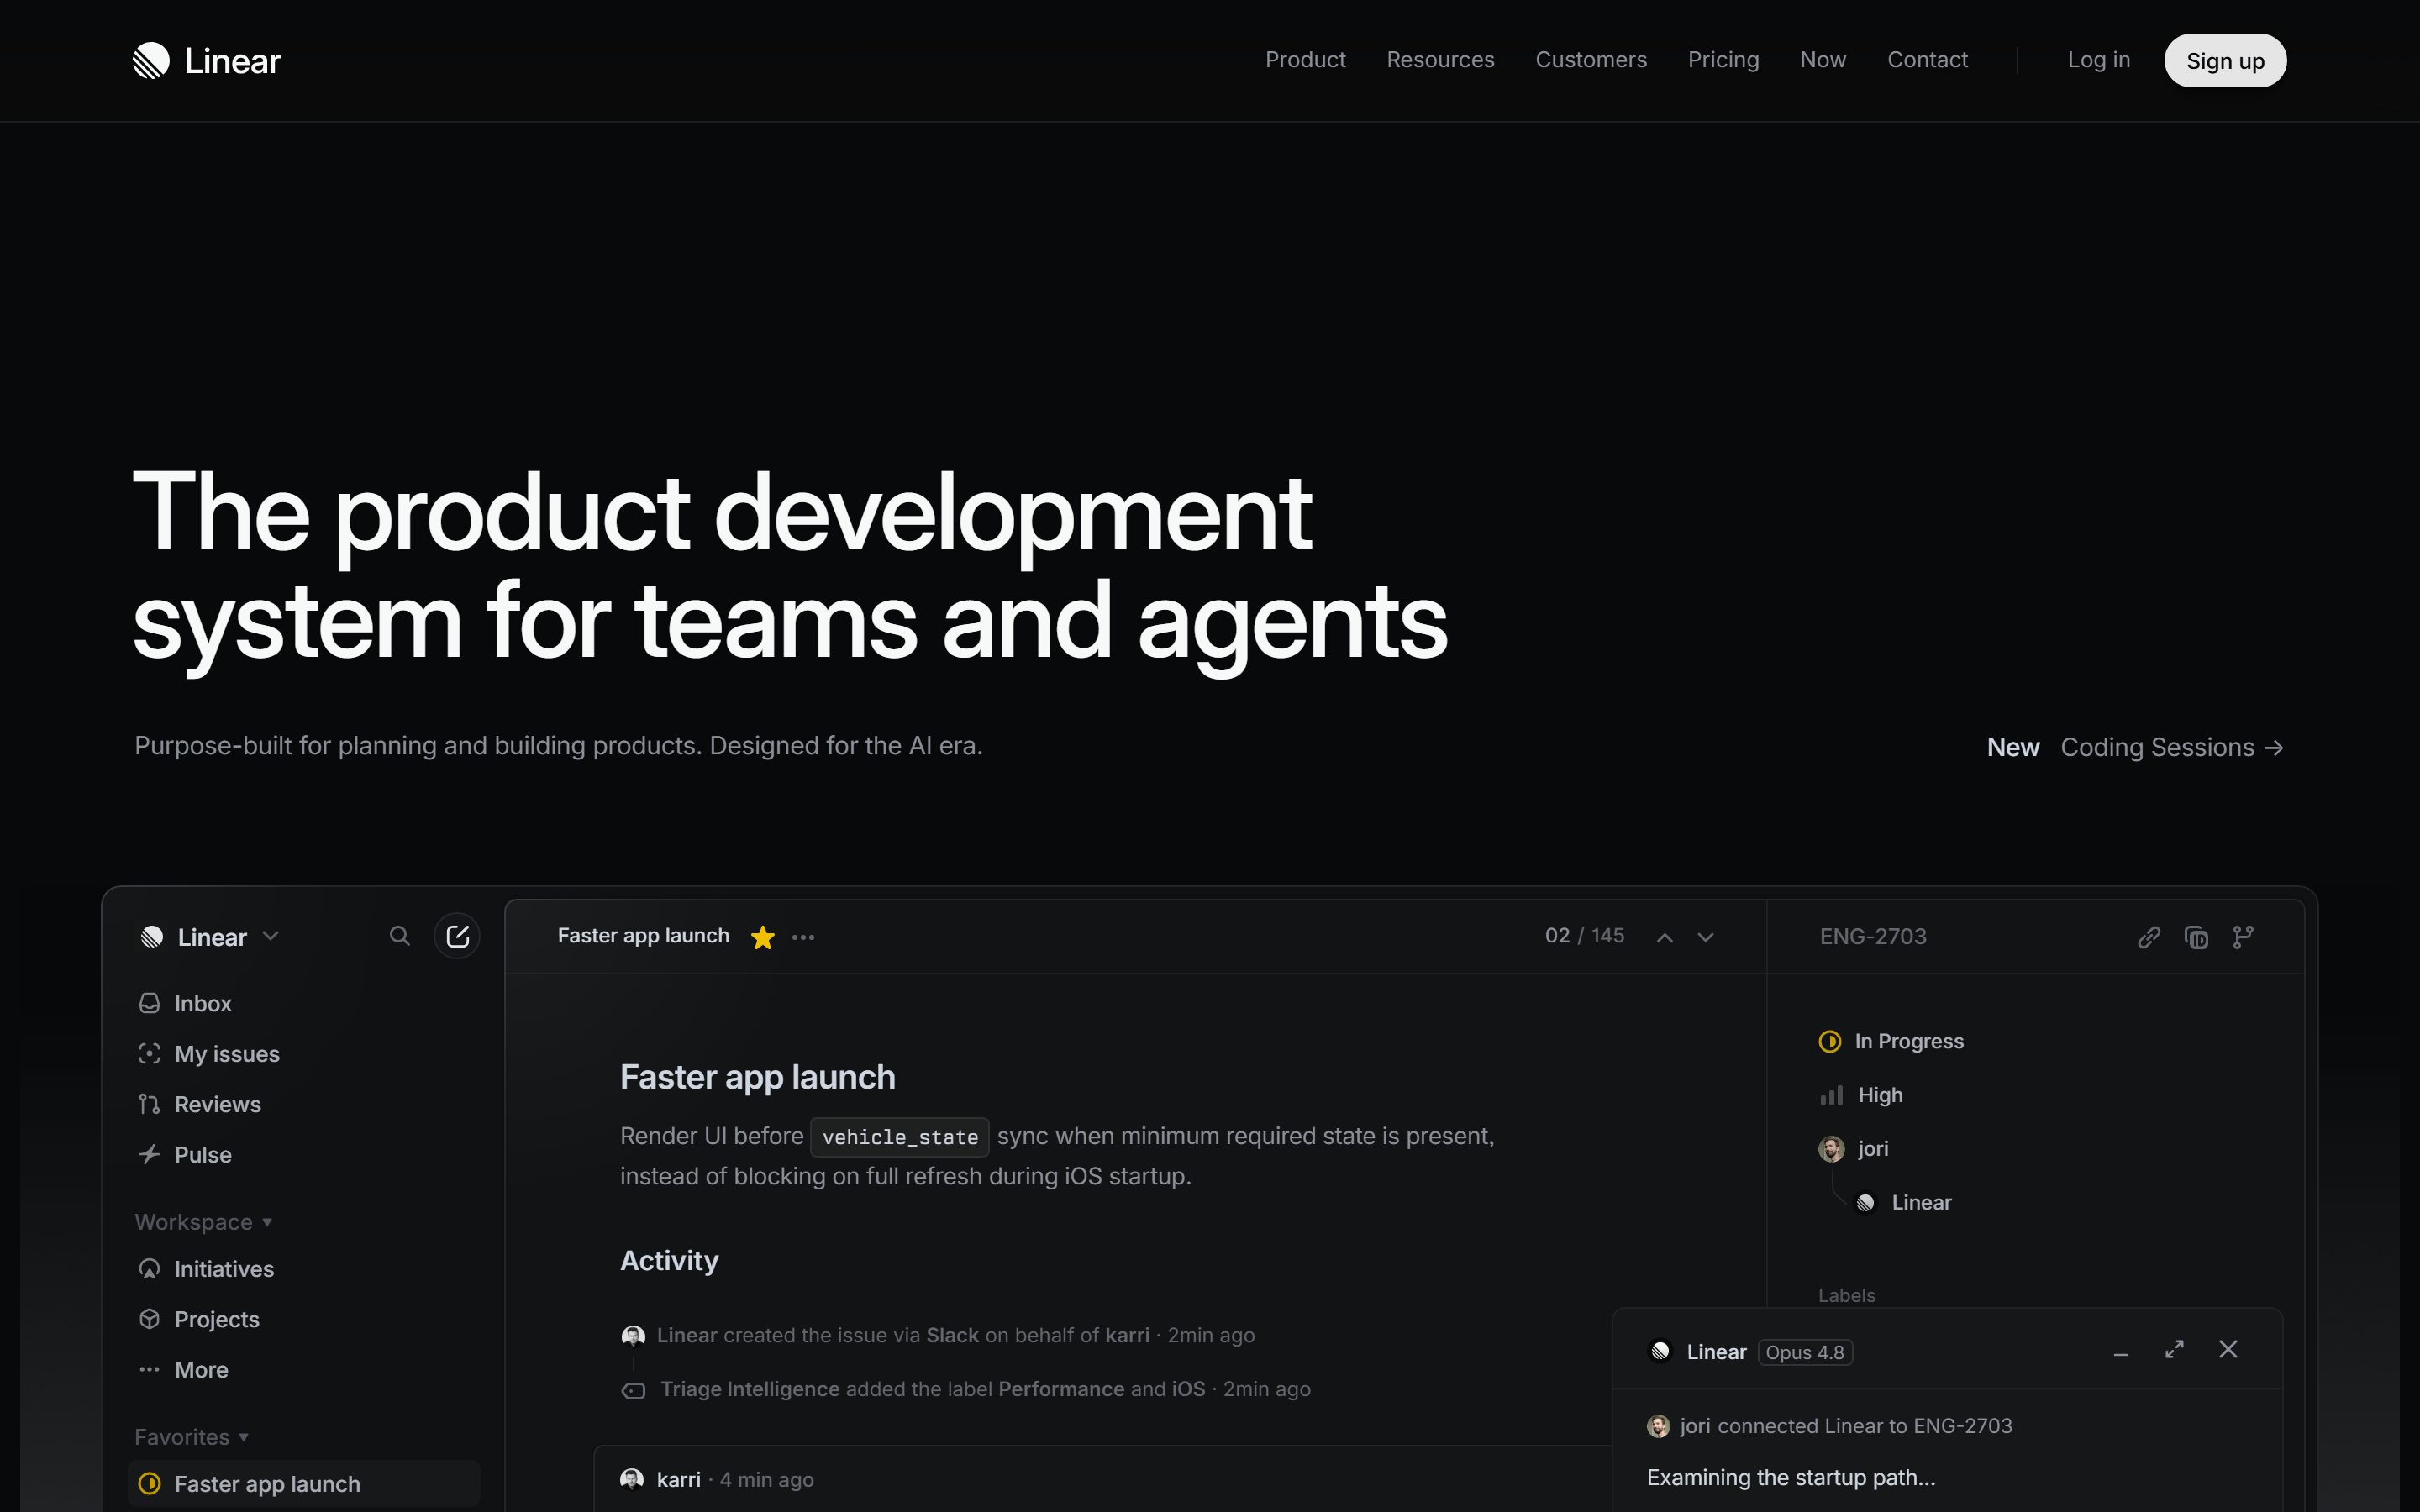The image size is (2420, 1512).
Task: Expand More in the sidebar
Action: click(305, 1370)
